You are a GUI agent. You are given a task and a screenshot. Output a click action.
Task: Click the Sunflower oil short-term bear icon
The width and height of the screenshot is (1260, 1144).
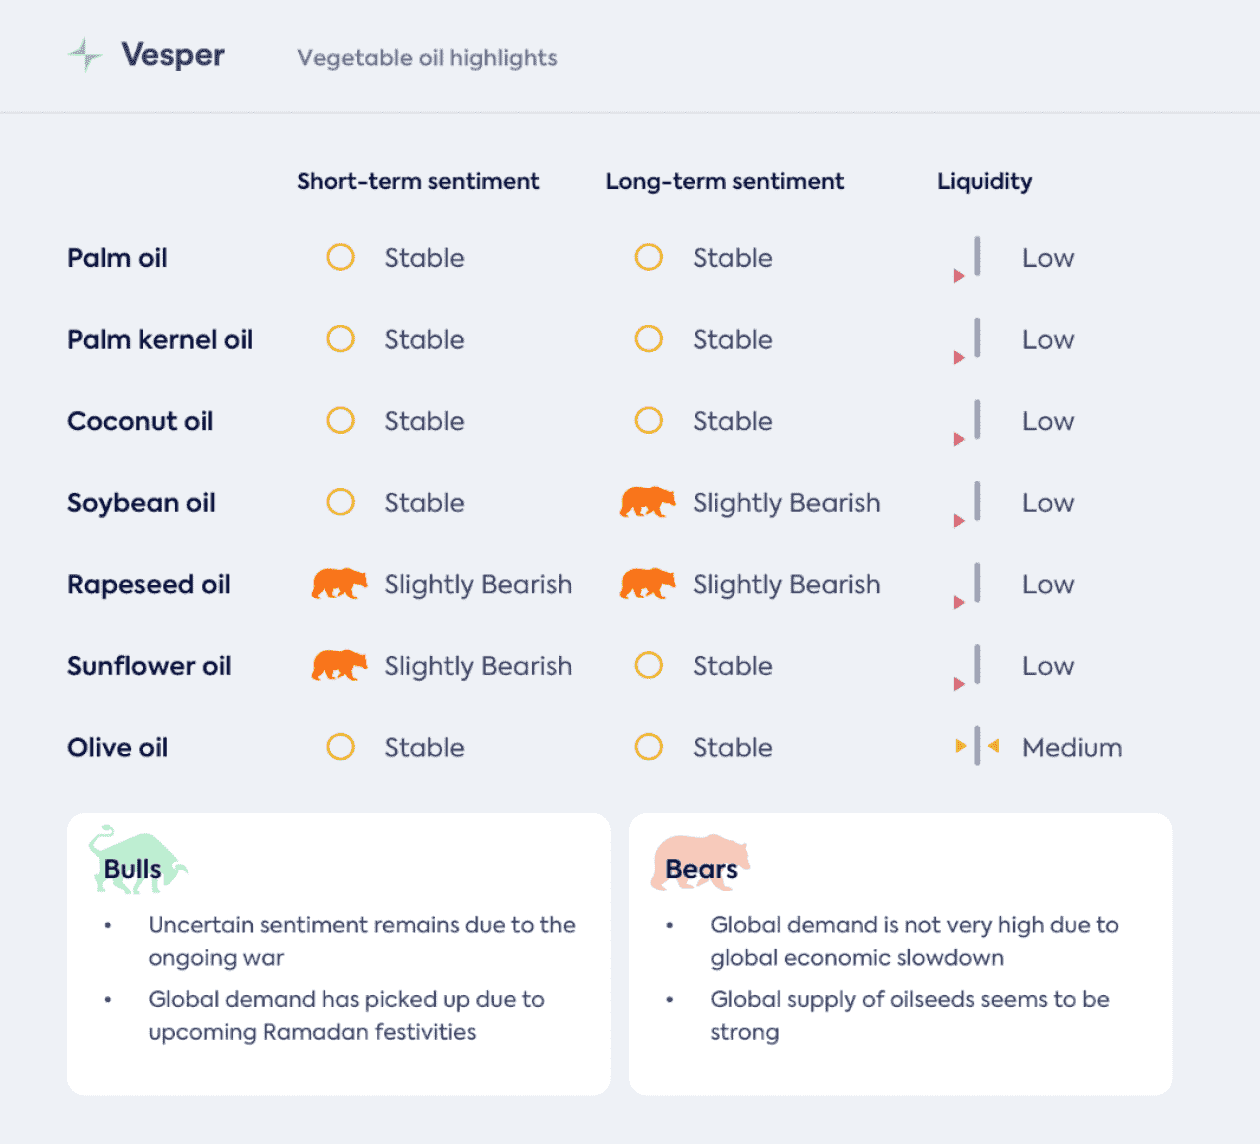[340, 666]
